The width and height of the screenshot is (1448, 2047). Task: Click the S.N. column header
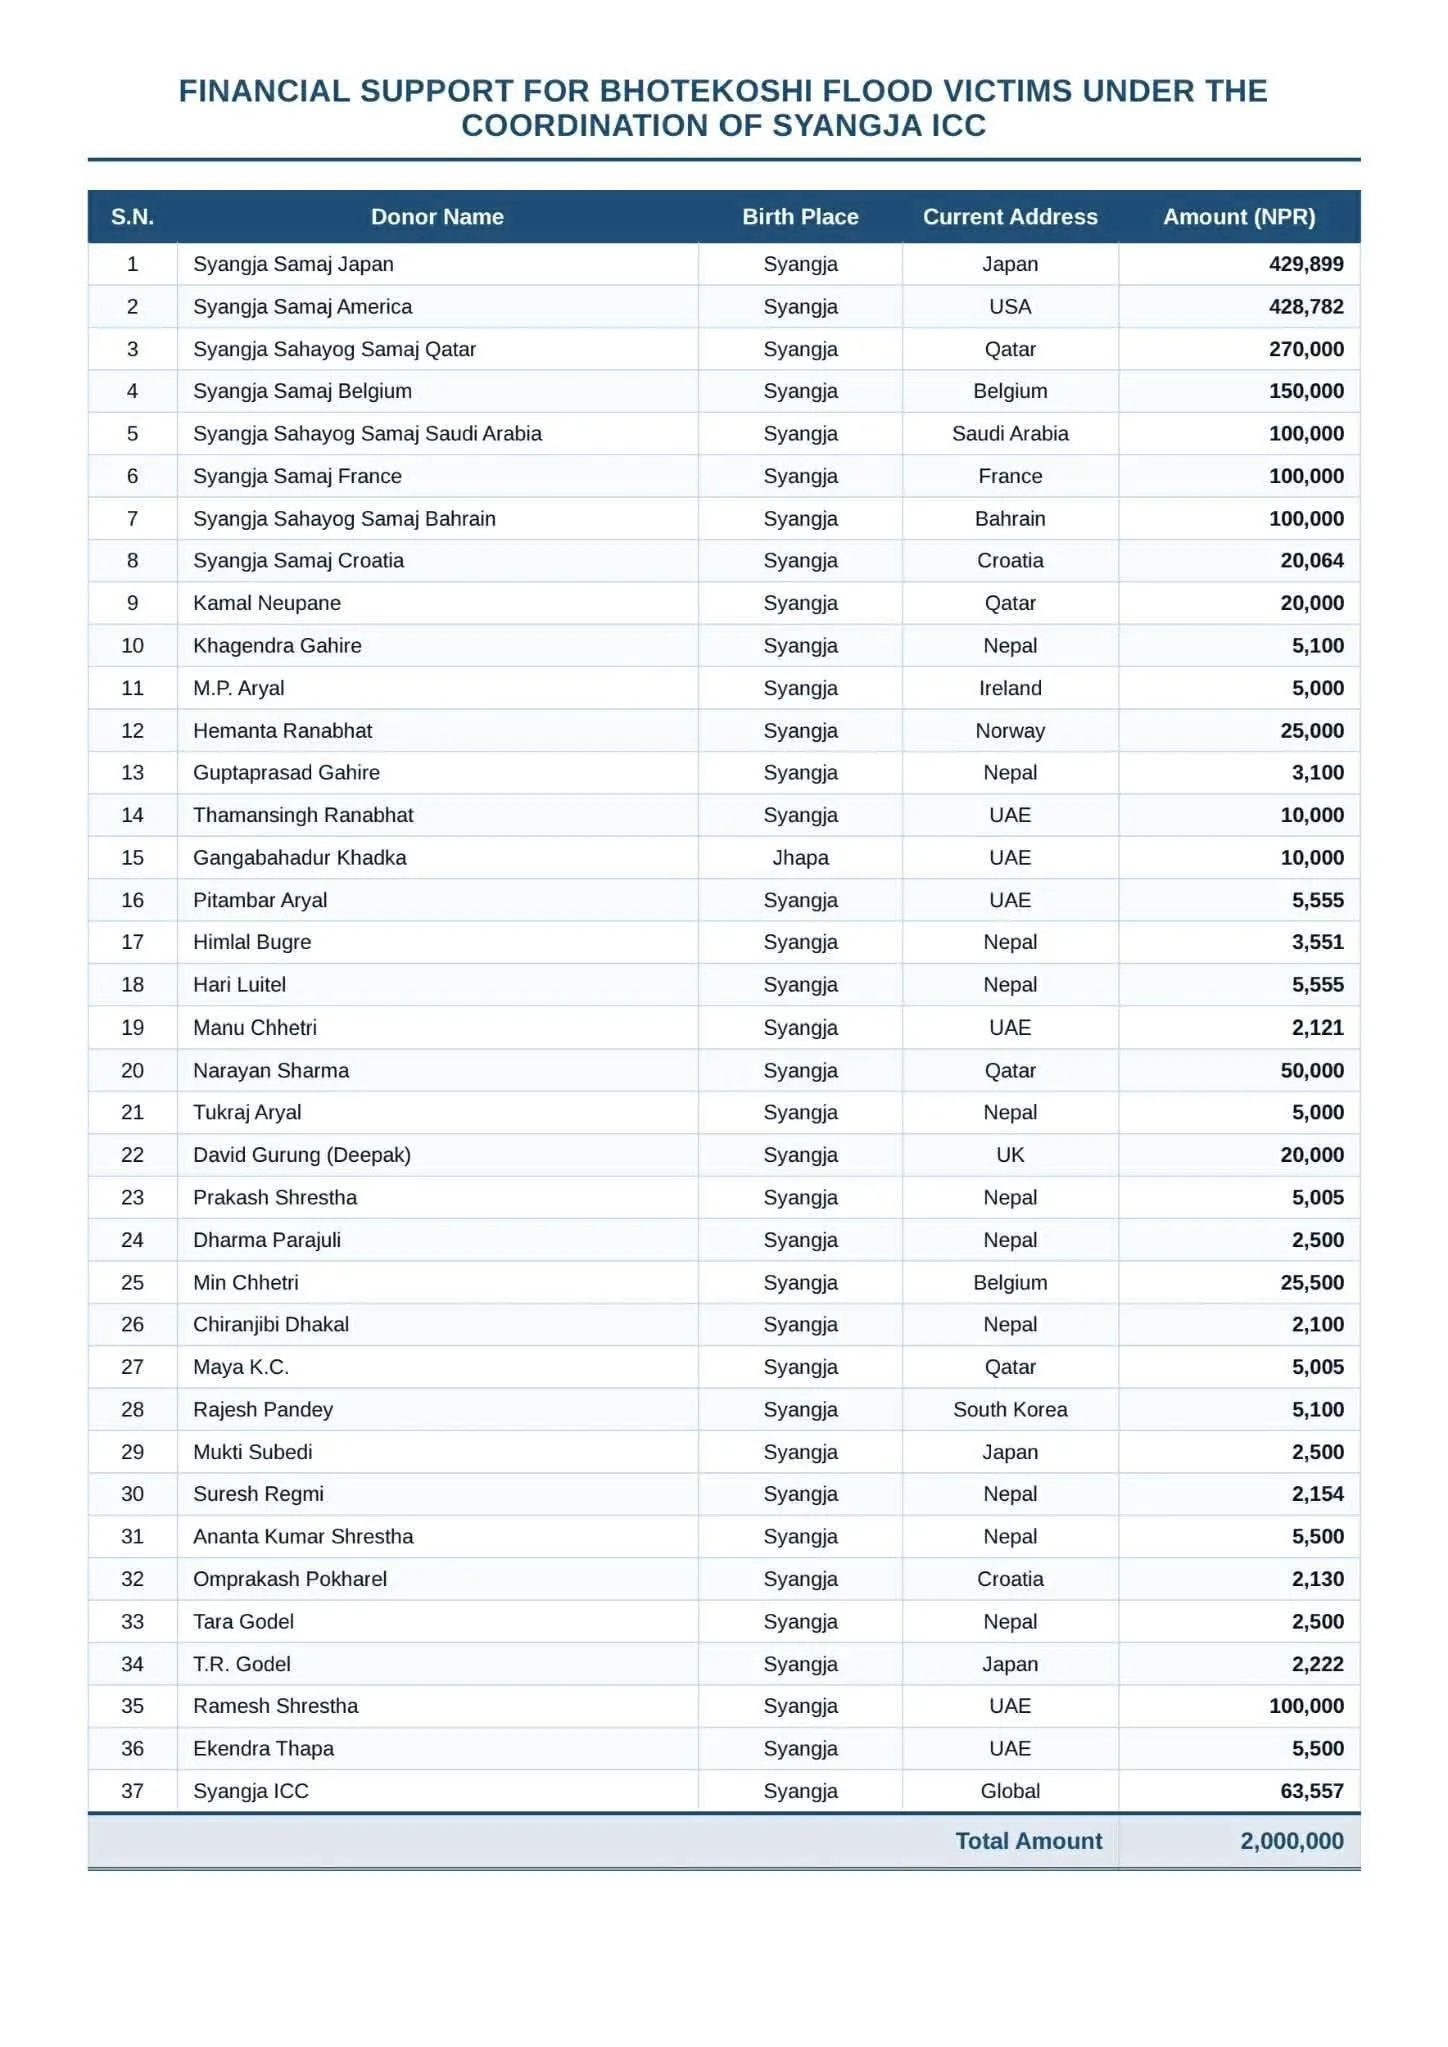(132, 217)
